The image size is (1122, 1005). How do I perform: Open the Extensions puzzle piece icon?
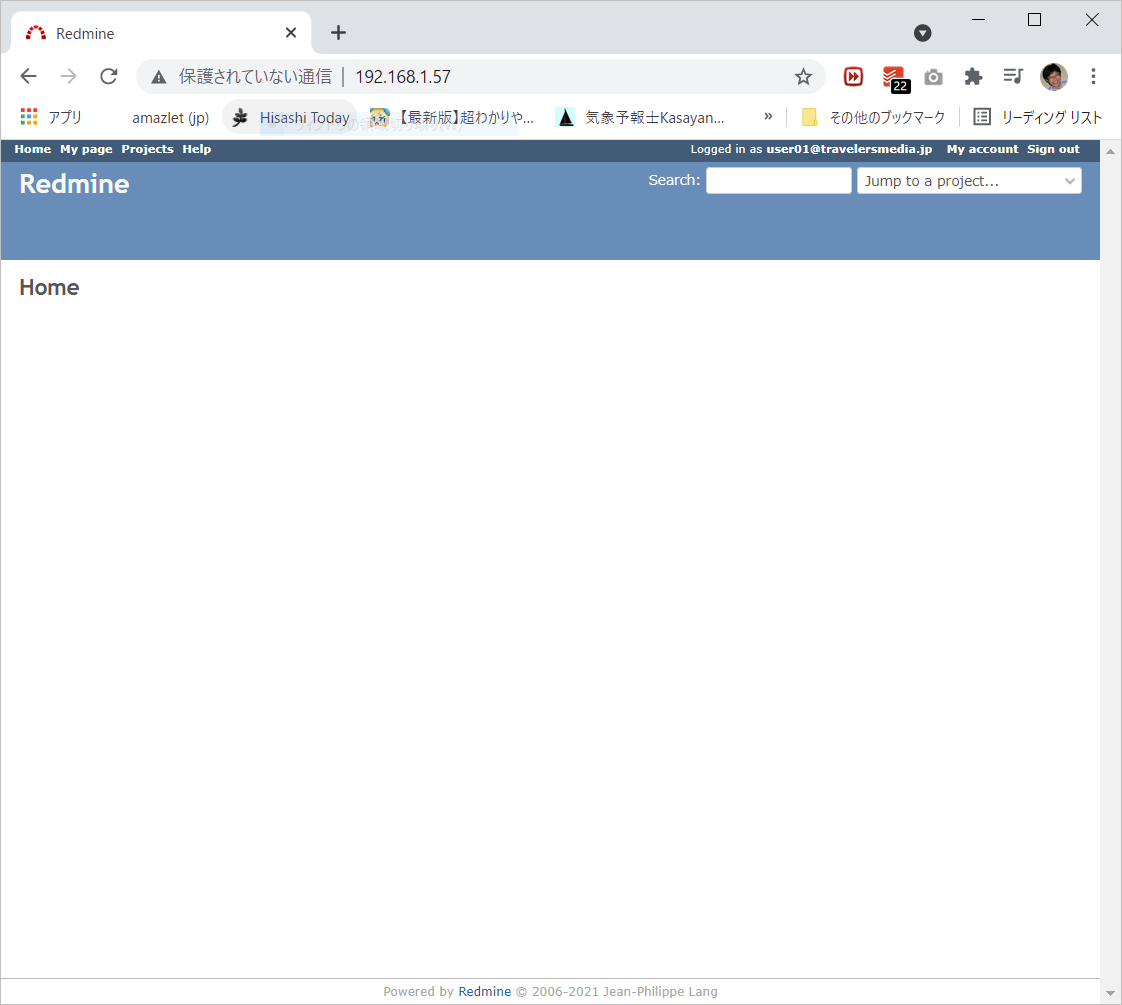pyautogui.click(x=973, y=77)
